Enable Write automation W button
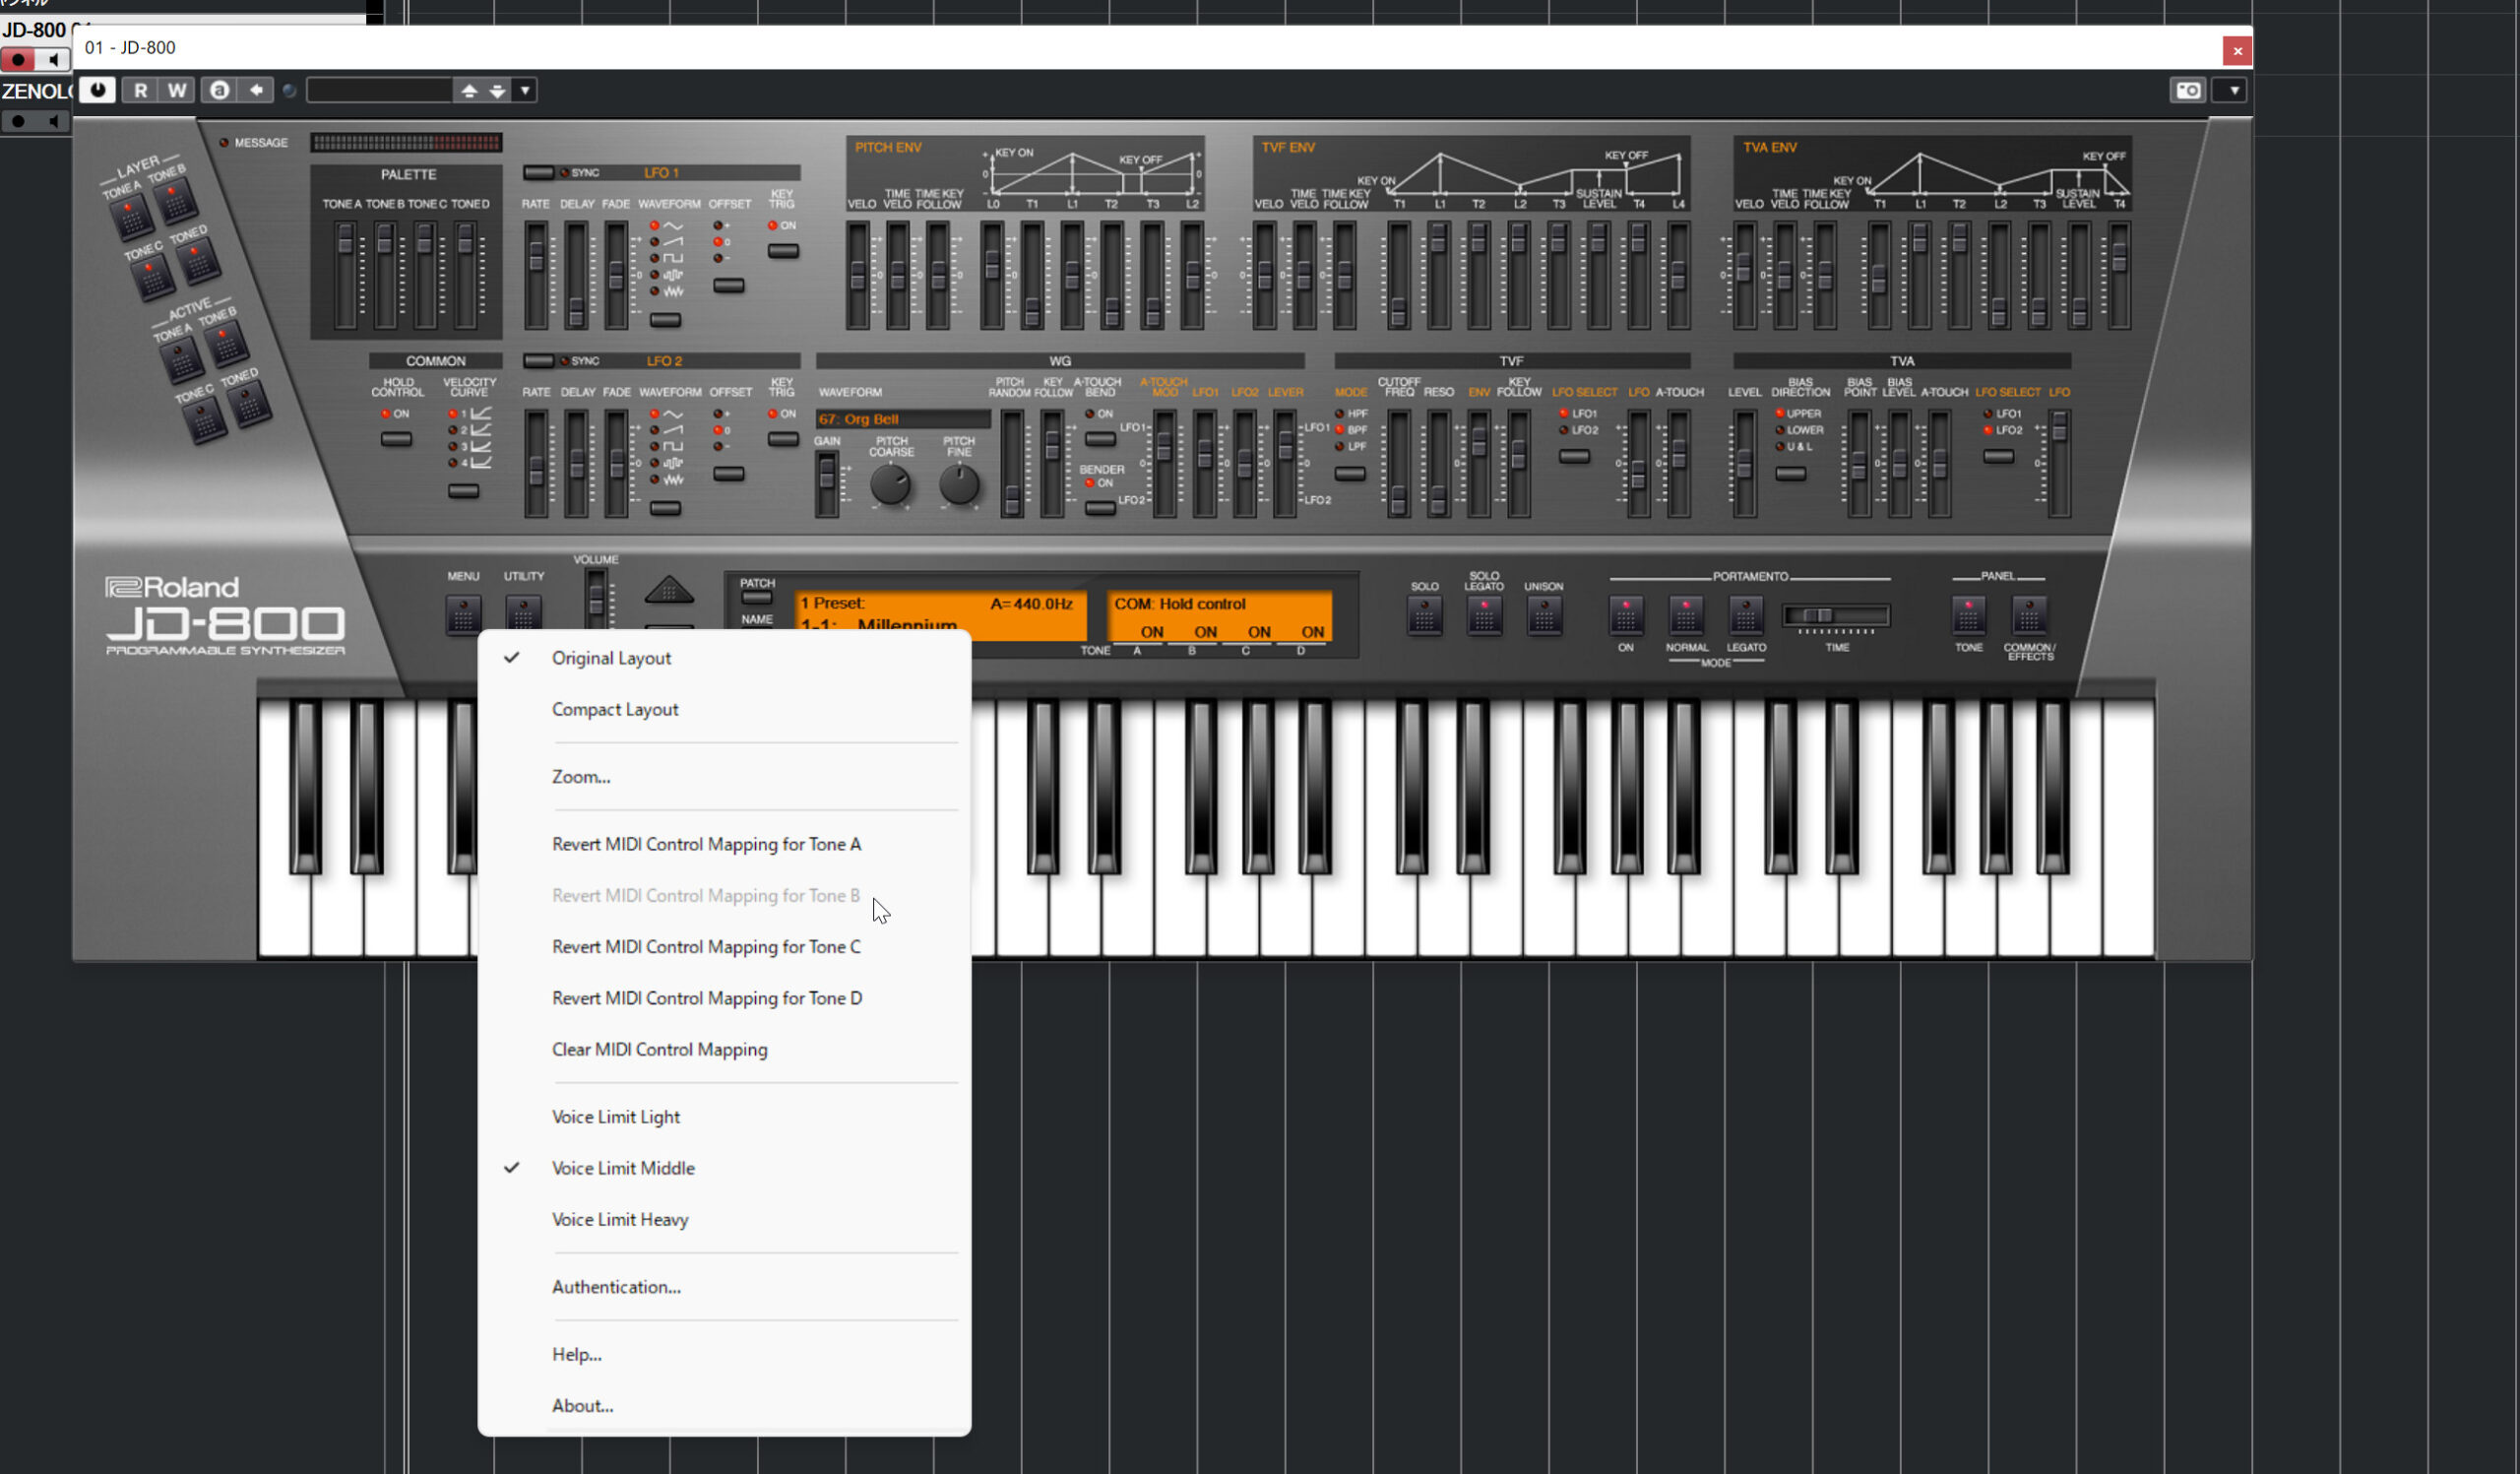This screenshot has width=2520, height=1474. coord(177,90)
